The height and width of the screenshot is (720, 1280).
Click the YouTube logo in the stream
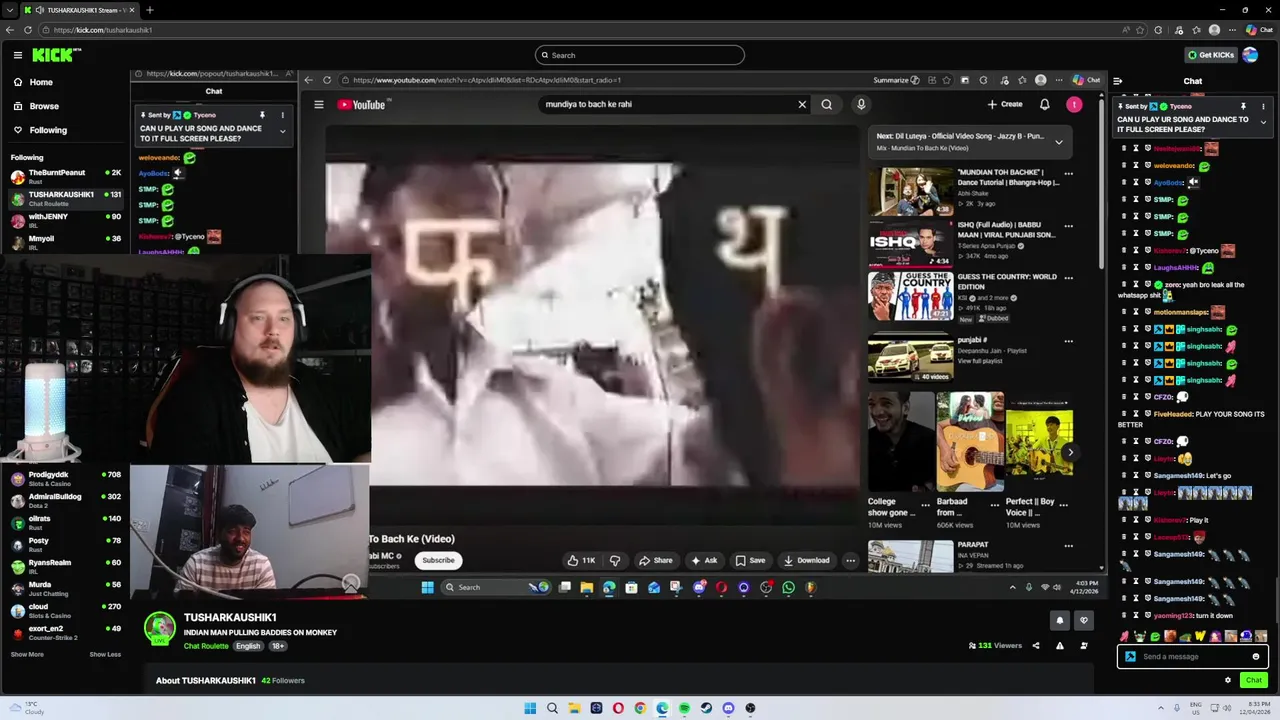click(362, 104)
